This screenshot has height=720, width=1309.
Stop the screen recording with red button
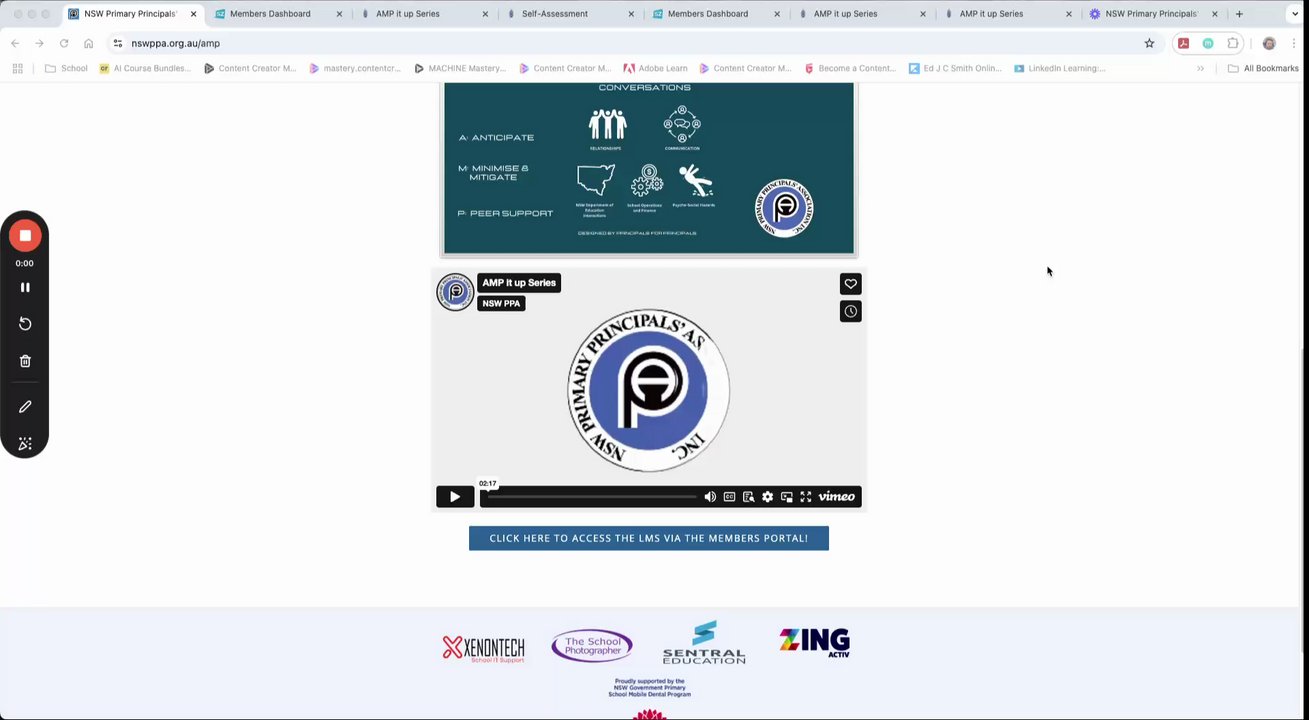click(x=25, y=236)
